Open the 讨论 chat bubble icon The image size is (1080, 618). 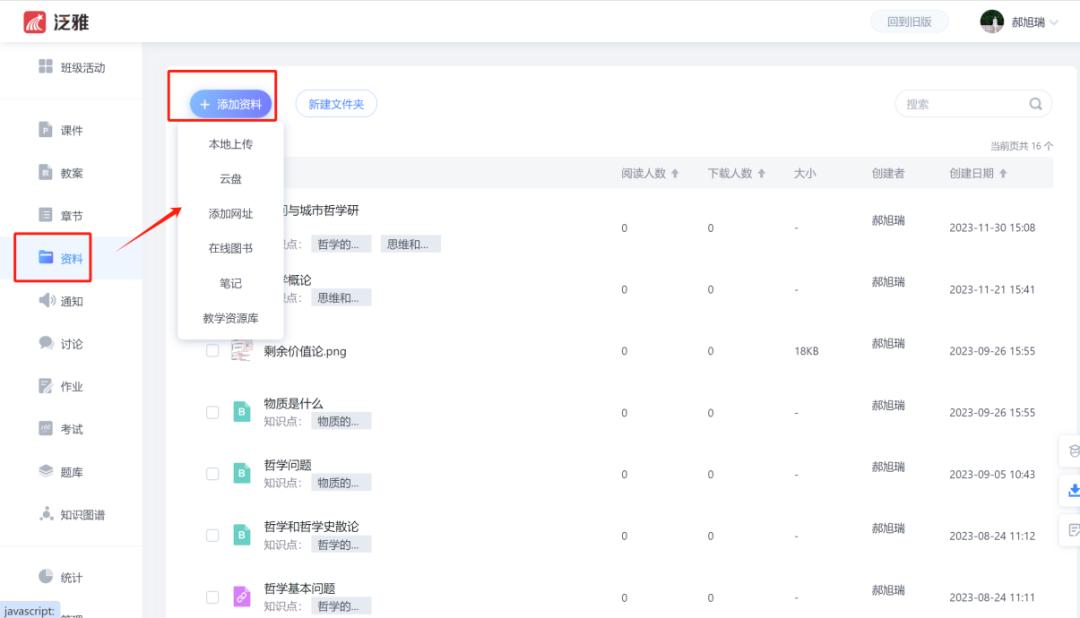pyautogui.click(x=46, y=343)
